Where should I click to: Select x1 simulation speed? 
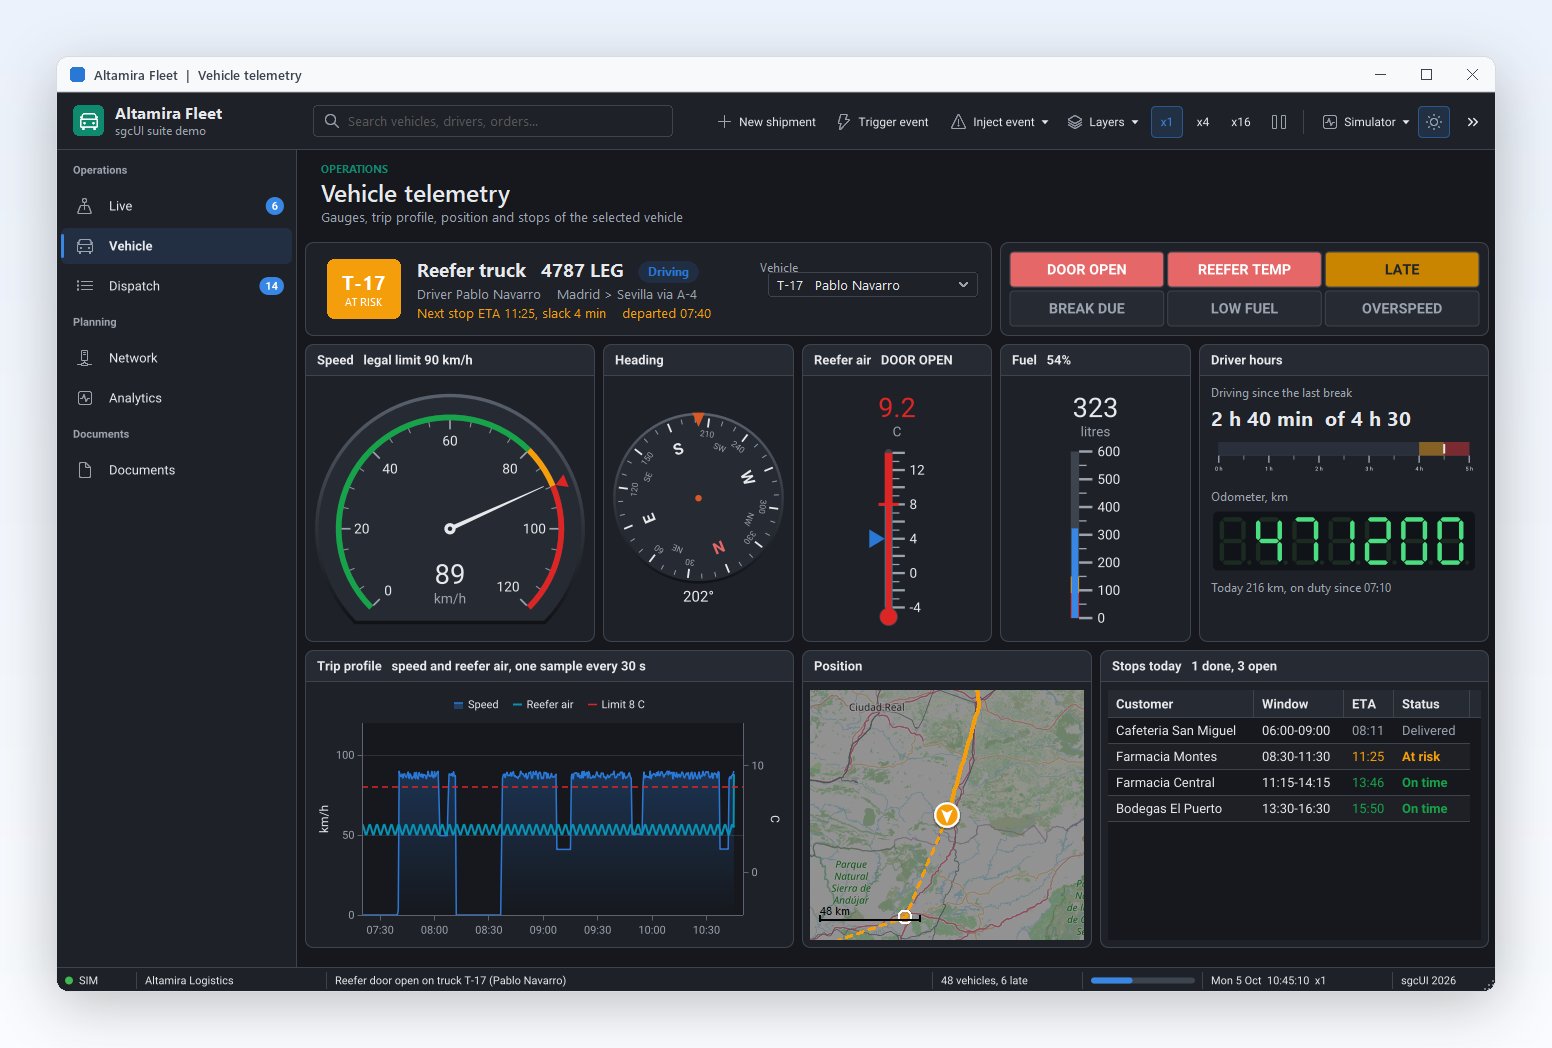point(1167,122)
